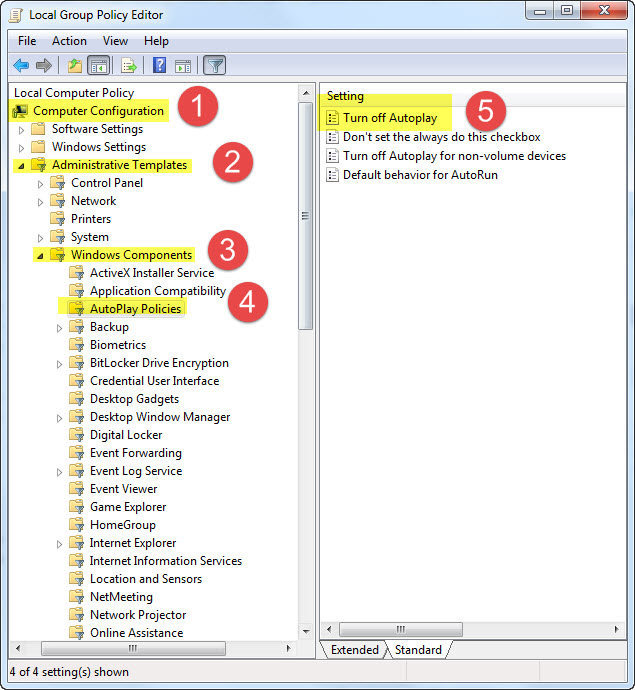Open the View menu
635x690 pixels.
115,41
